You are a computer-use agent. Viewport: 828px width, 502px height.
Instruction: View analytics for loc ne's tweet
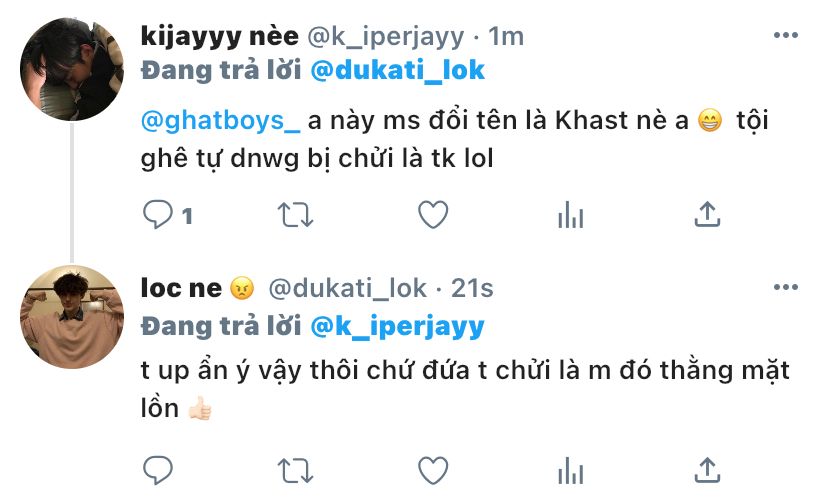pyautogui.click(x=570, y=470)
